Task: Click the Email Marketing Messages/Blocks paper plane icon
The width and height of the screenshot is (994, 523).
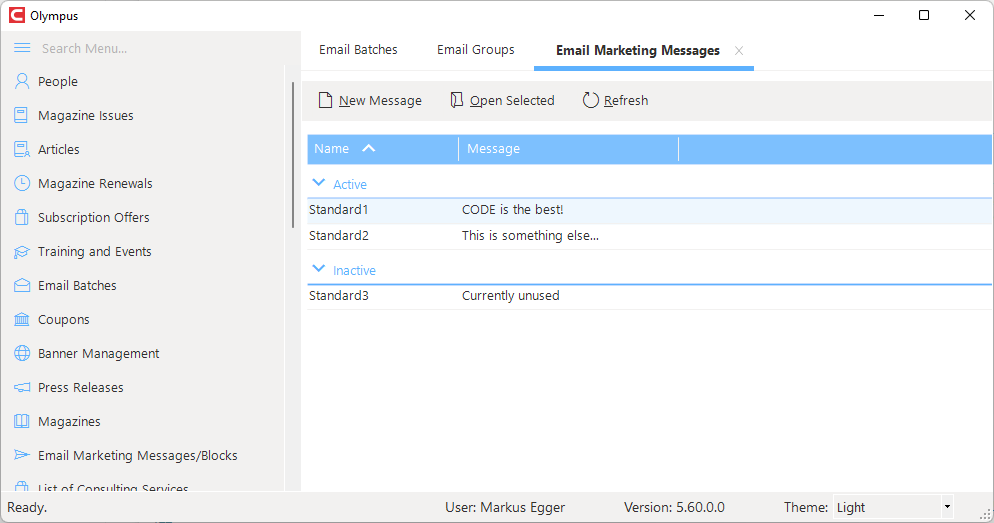Action: click(x=22, y=455)
